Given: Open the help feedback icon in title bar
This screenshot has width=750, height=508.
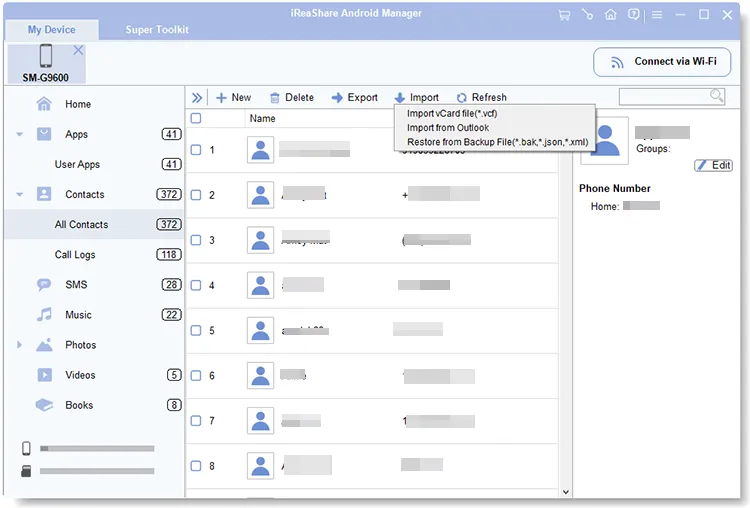Looking at the screenshot, I should click(x=633, y=15).
